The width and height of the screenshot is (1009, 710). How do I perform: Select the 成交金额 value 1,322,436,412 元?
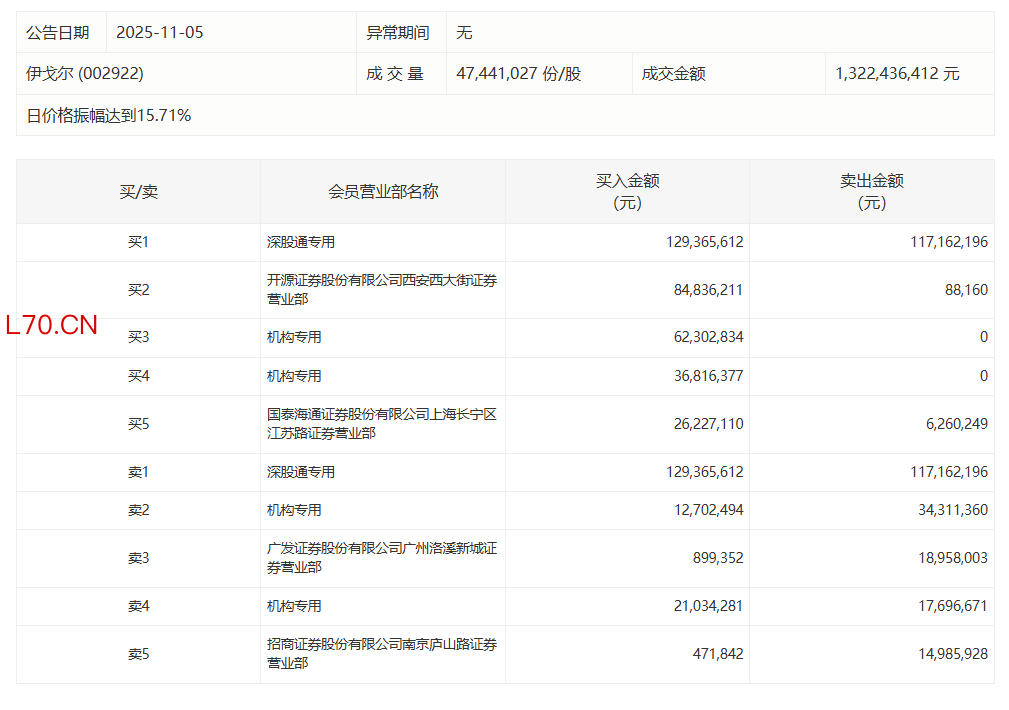pos(897,74)
